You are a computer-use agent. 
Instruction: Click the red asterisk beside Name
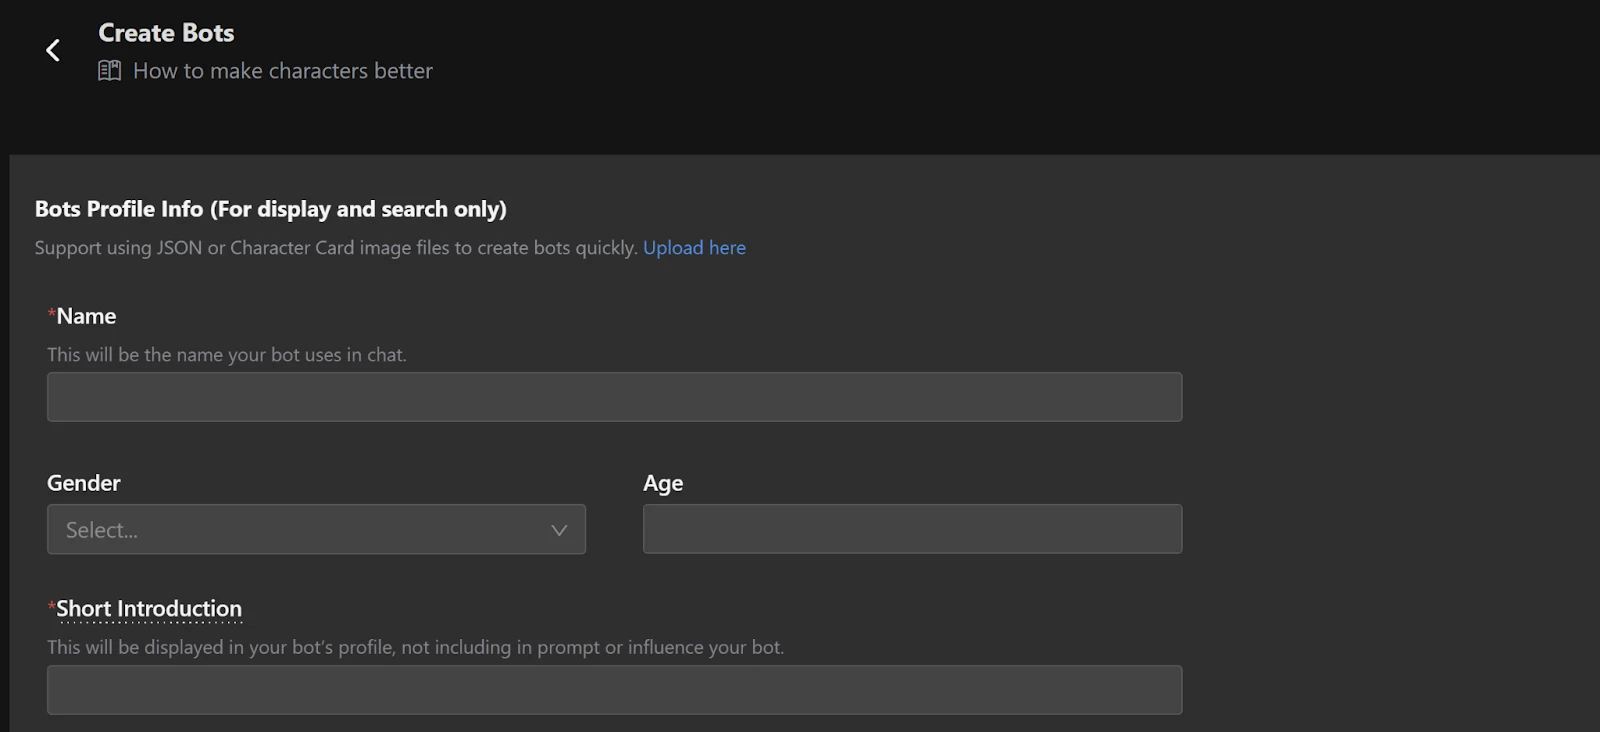[x=51, y=315]
